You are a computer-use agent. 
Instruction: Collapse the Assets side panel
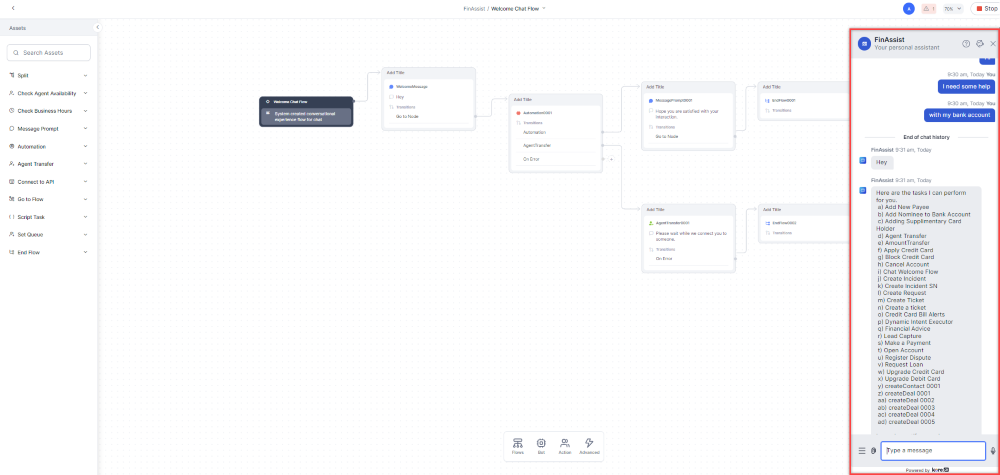(x=97, y=28)
